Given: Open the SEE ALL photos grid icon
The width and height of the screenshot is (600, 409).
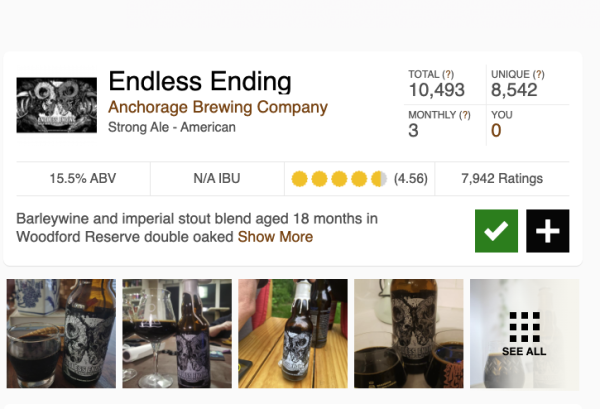Looking at the screenshot, I should [x=525, y=334].
